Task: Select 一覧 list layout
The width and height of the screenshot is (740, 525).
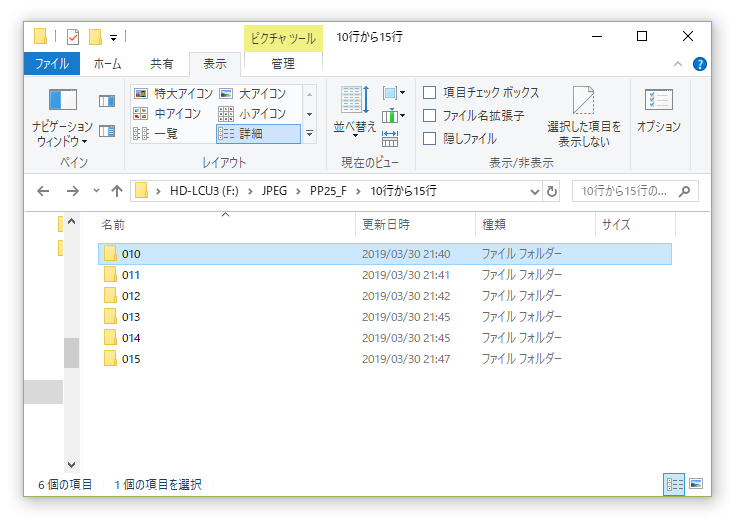Action: (173, 134)
